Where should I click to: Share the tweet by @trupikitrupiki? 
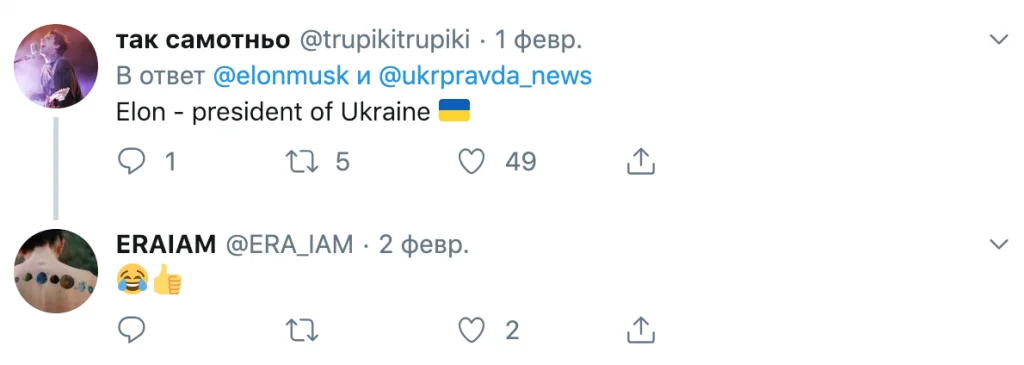[641, 161]
